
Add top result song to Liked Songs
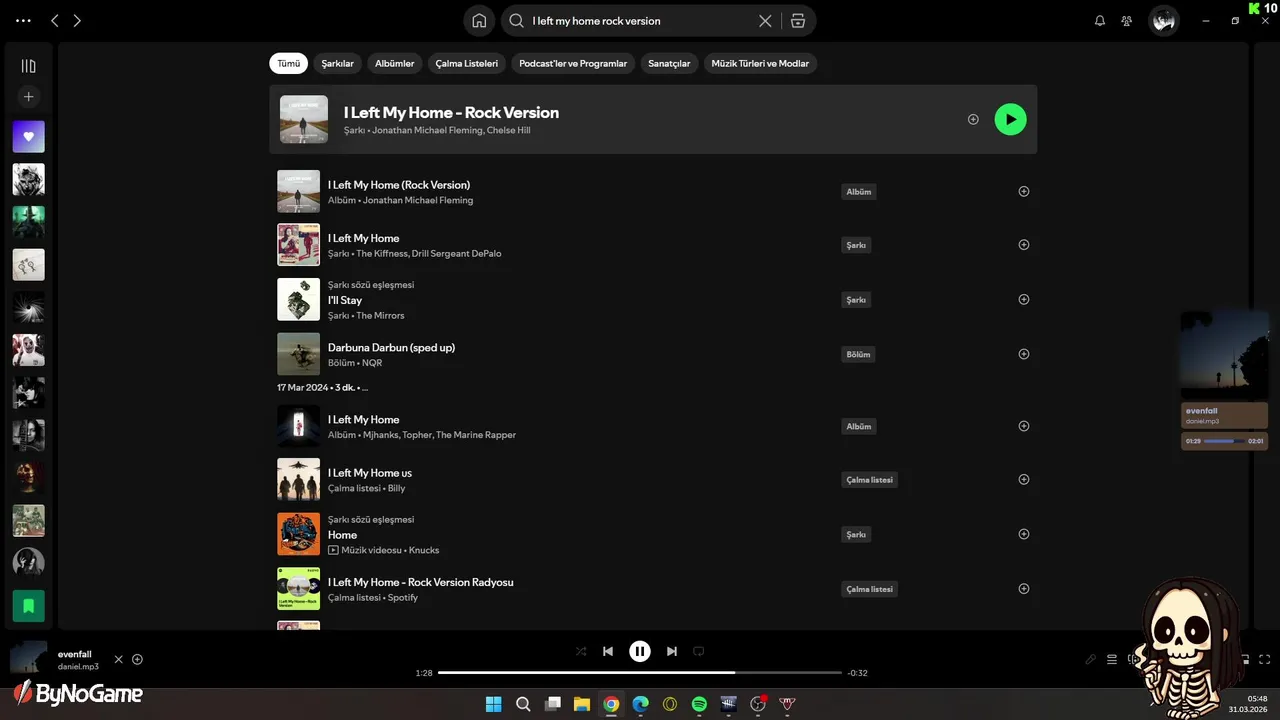coord(973,119)
